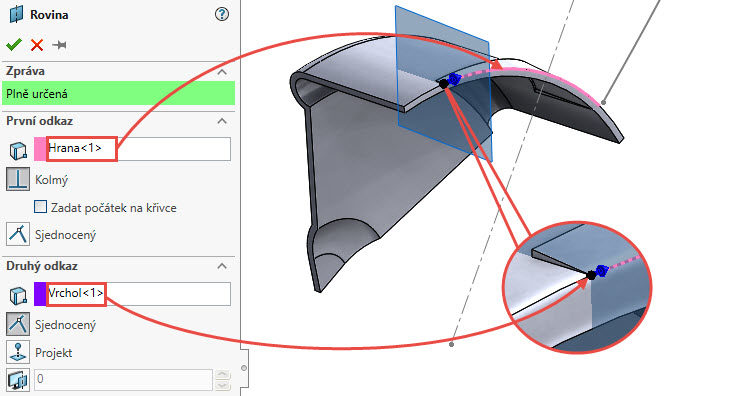750x396 pixels.
Task: Open help for Rovina feature
Action: pos(221,14)
